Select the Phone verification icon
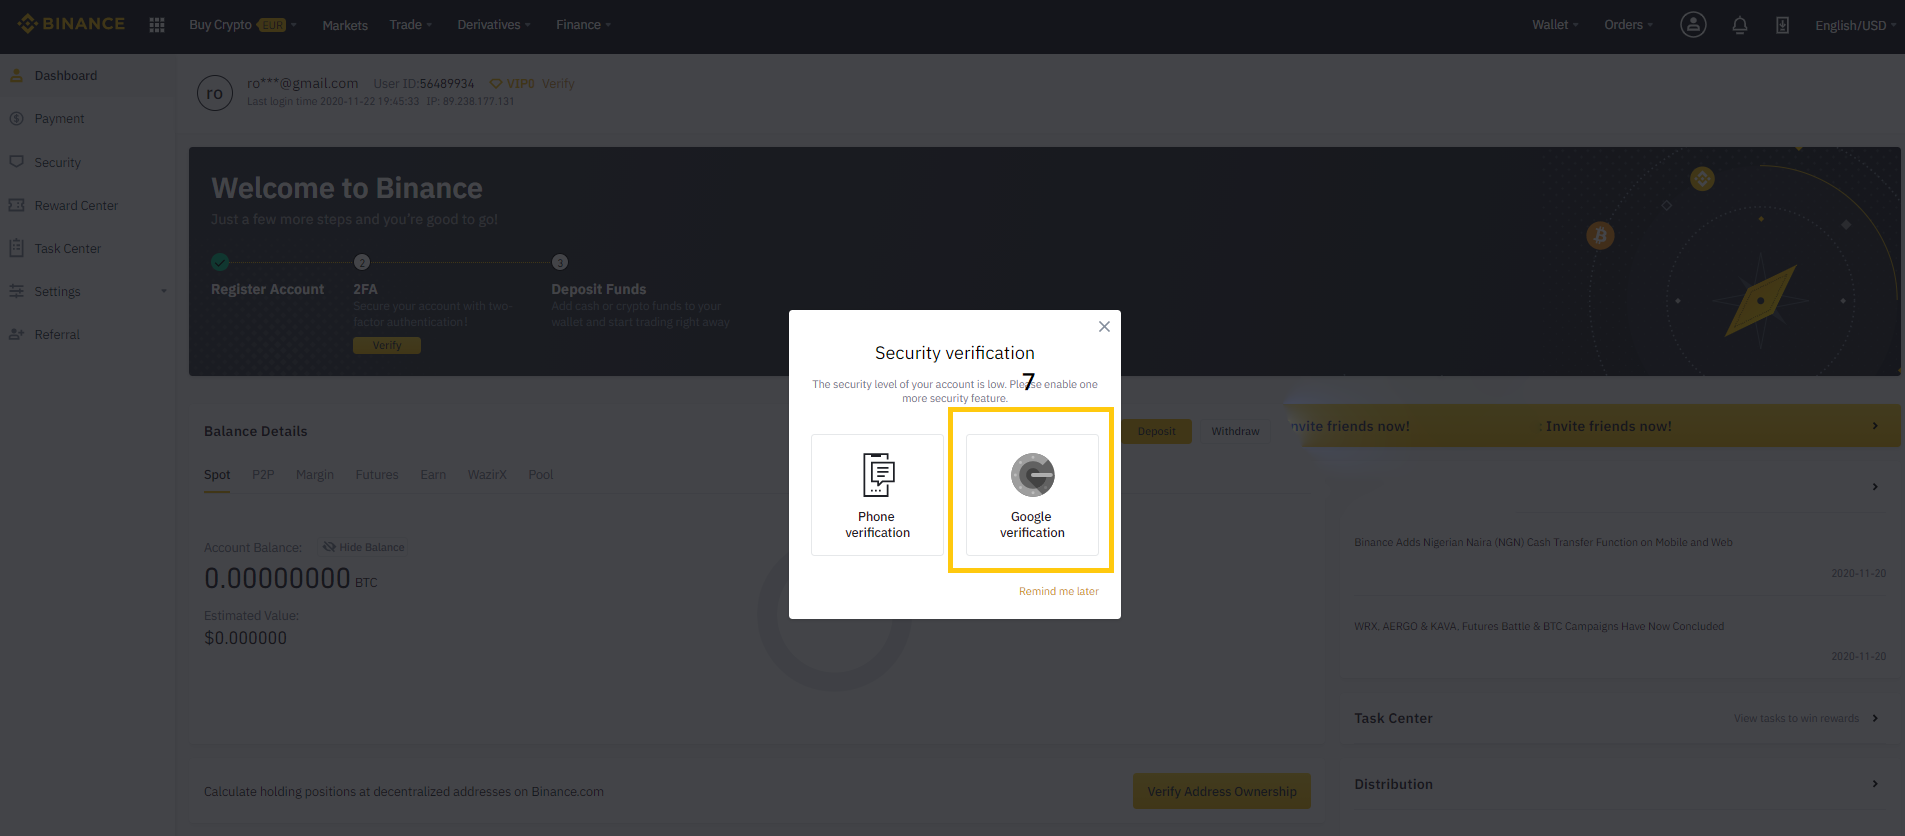This screenshot has width=1905, height=836. point(878,475)
